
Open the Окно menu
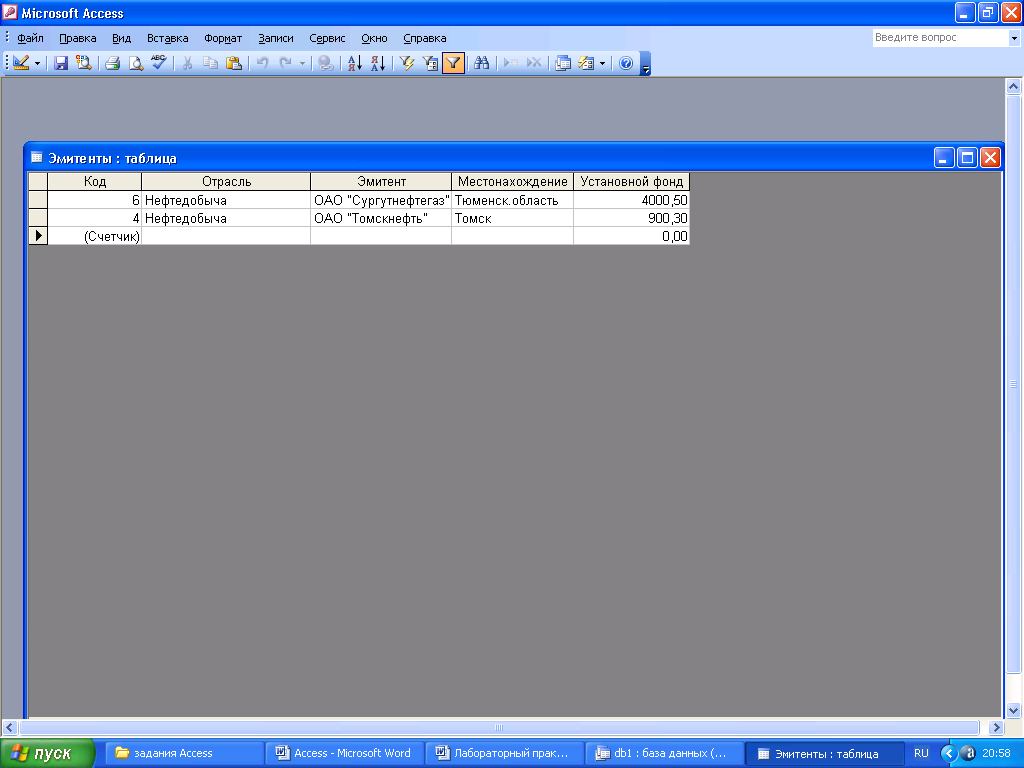[374, 39]
